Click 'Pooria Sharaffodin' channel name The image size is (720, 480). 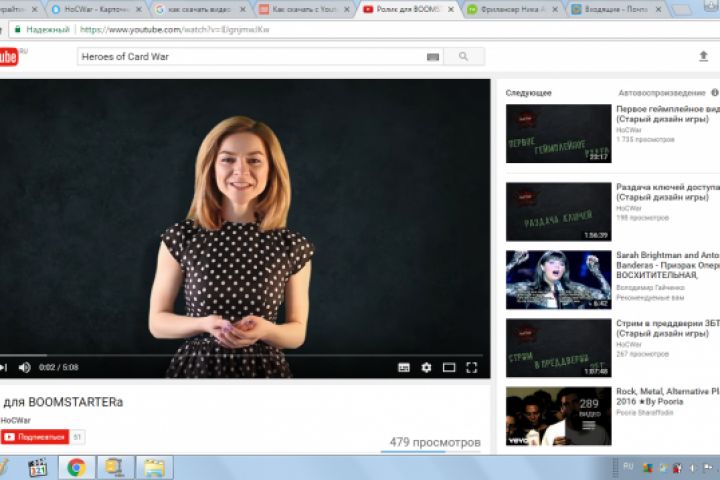coord(645,412)
